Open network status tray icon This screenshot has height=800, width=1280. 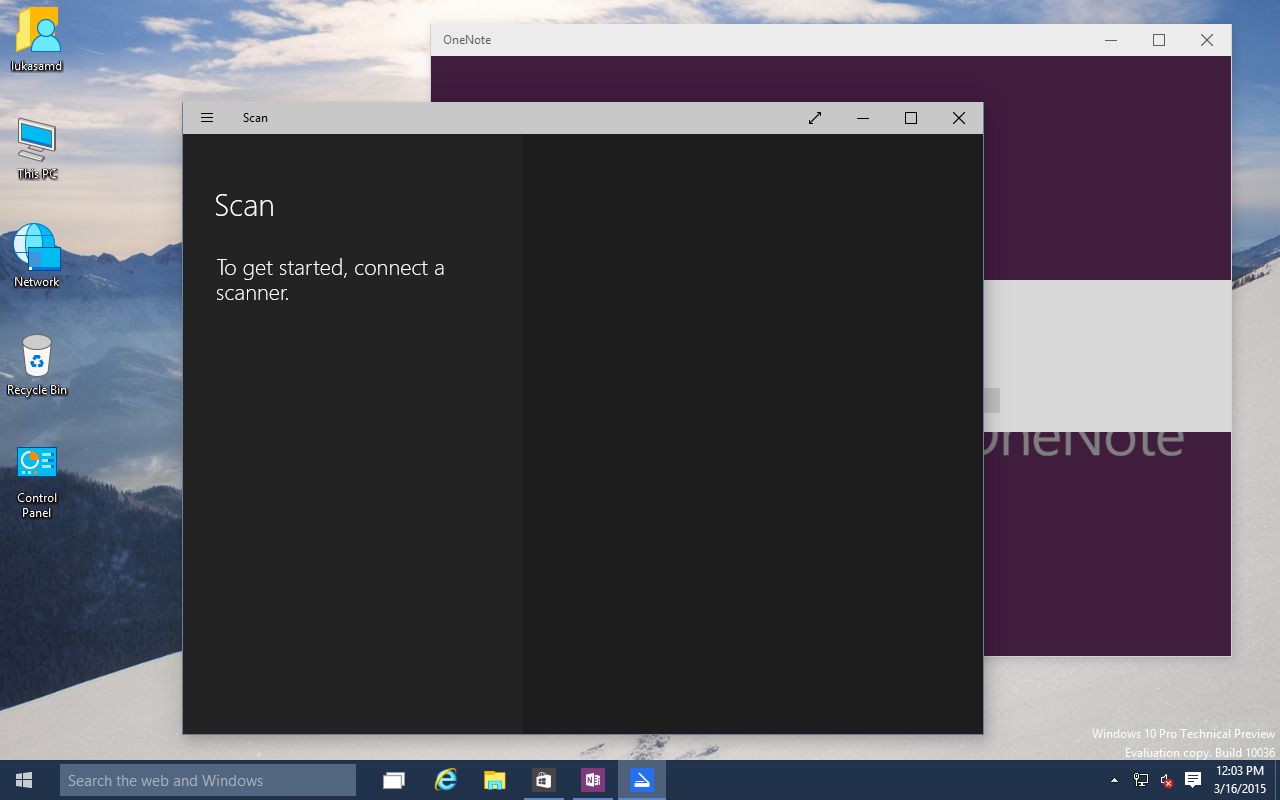[x=1140, y=780]
